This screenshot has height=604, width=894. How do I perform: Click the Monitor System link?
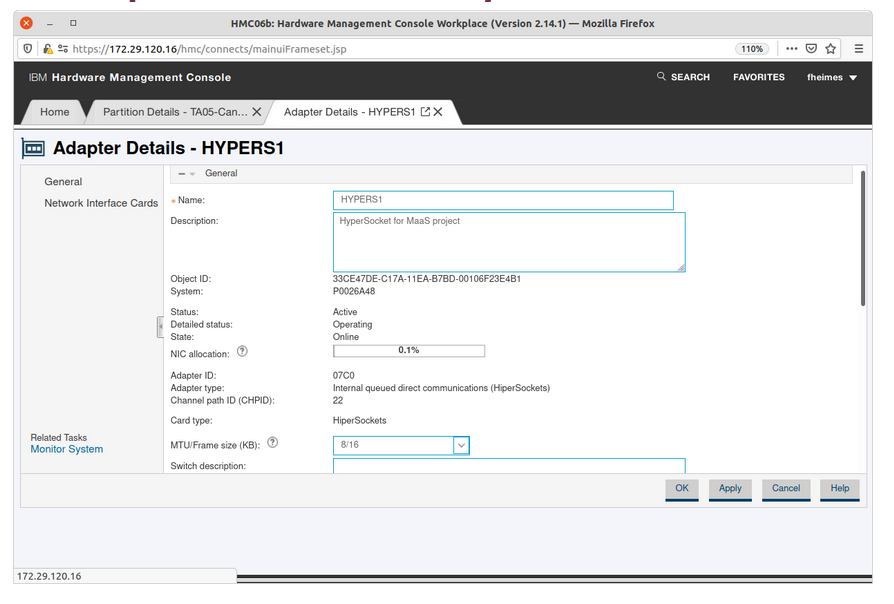[67, 449]
